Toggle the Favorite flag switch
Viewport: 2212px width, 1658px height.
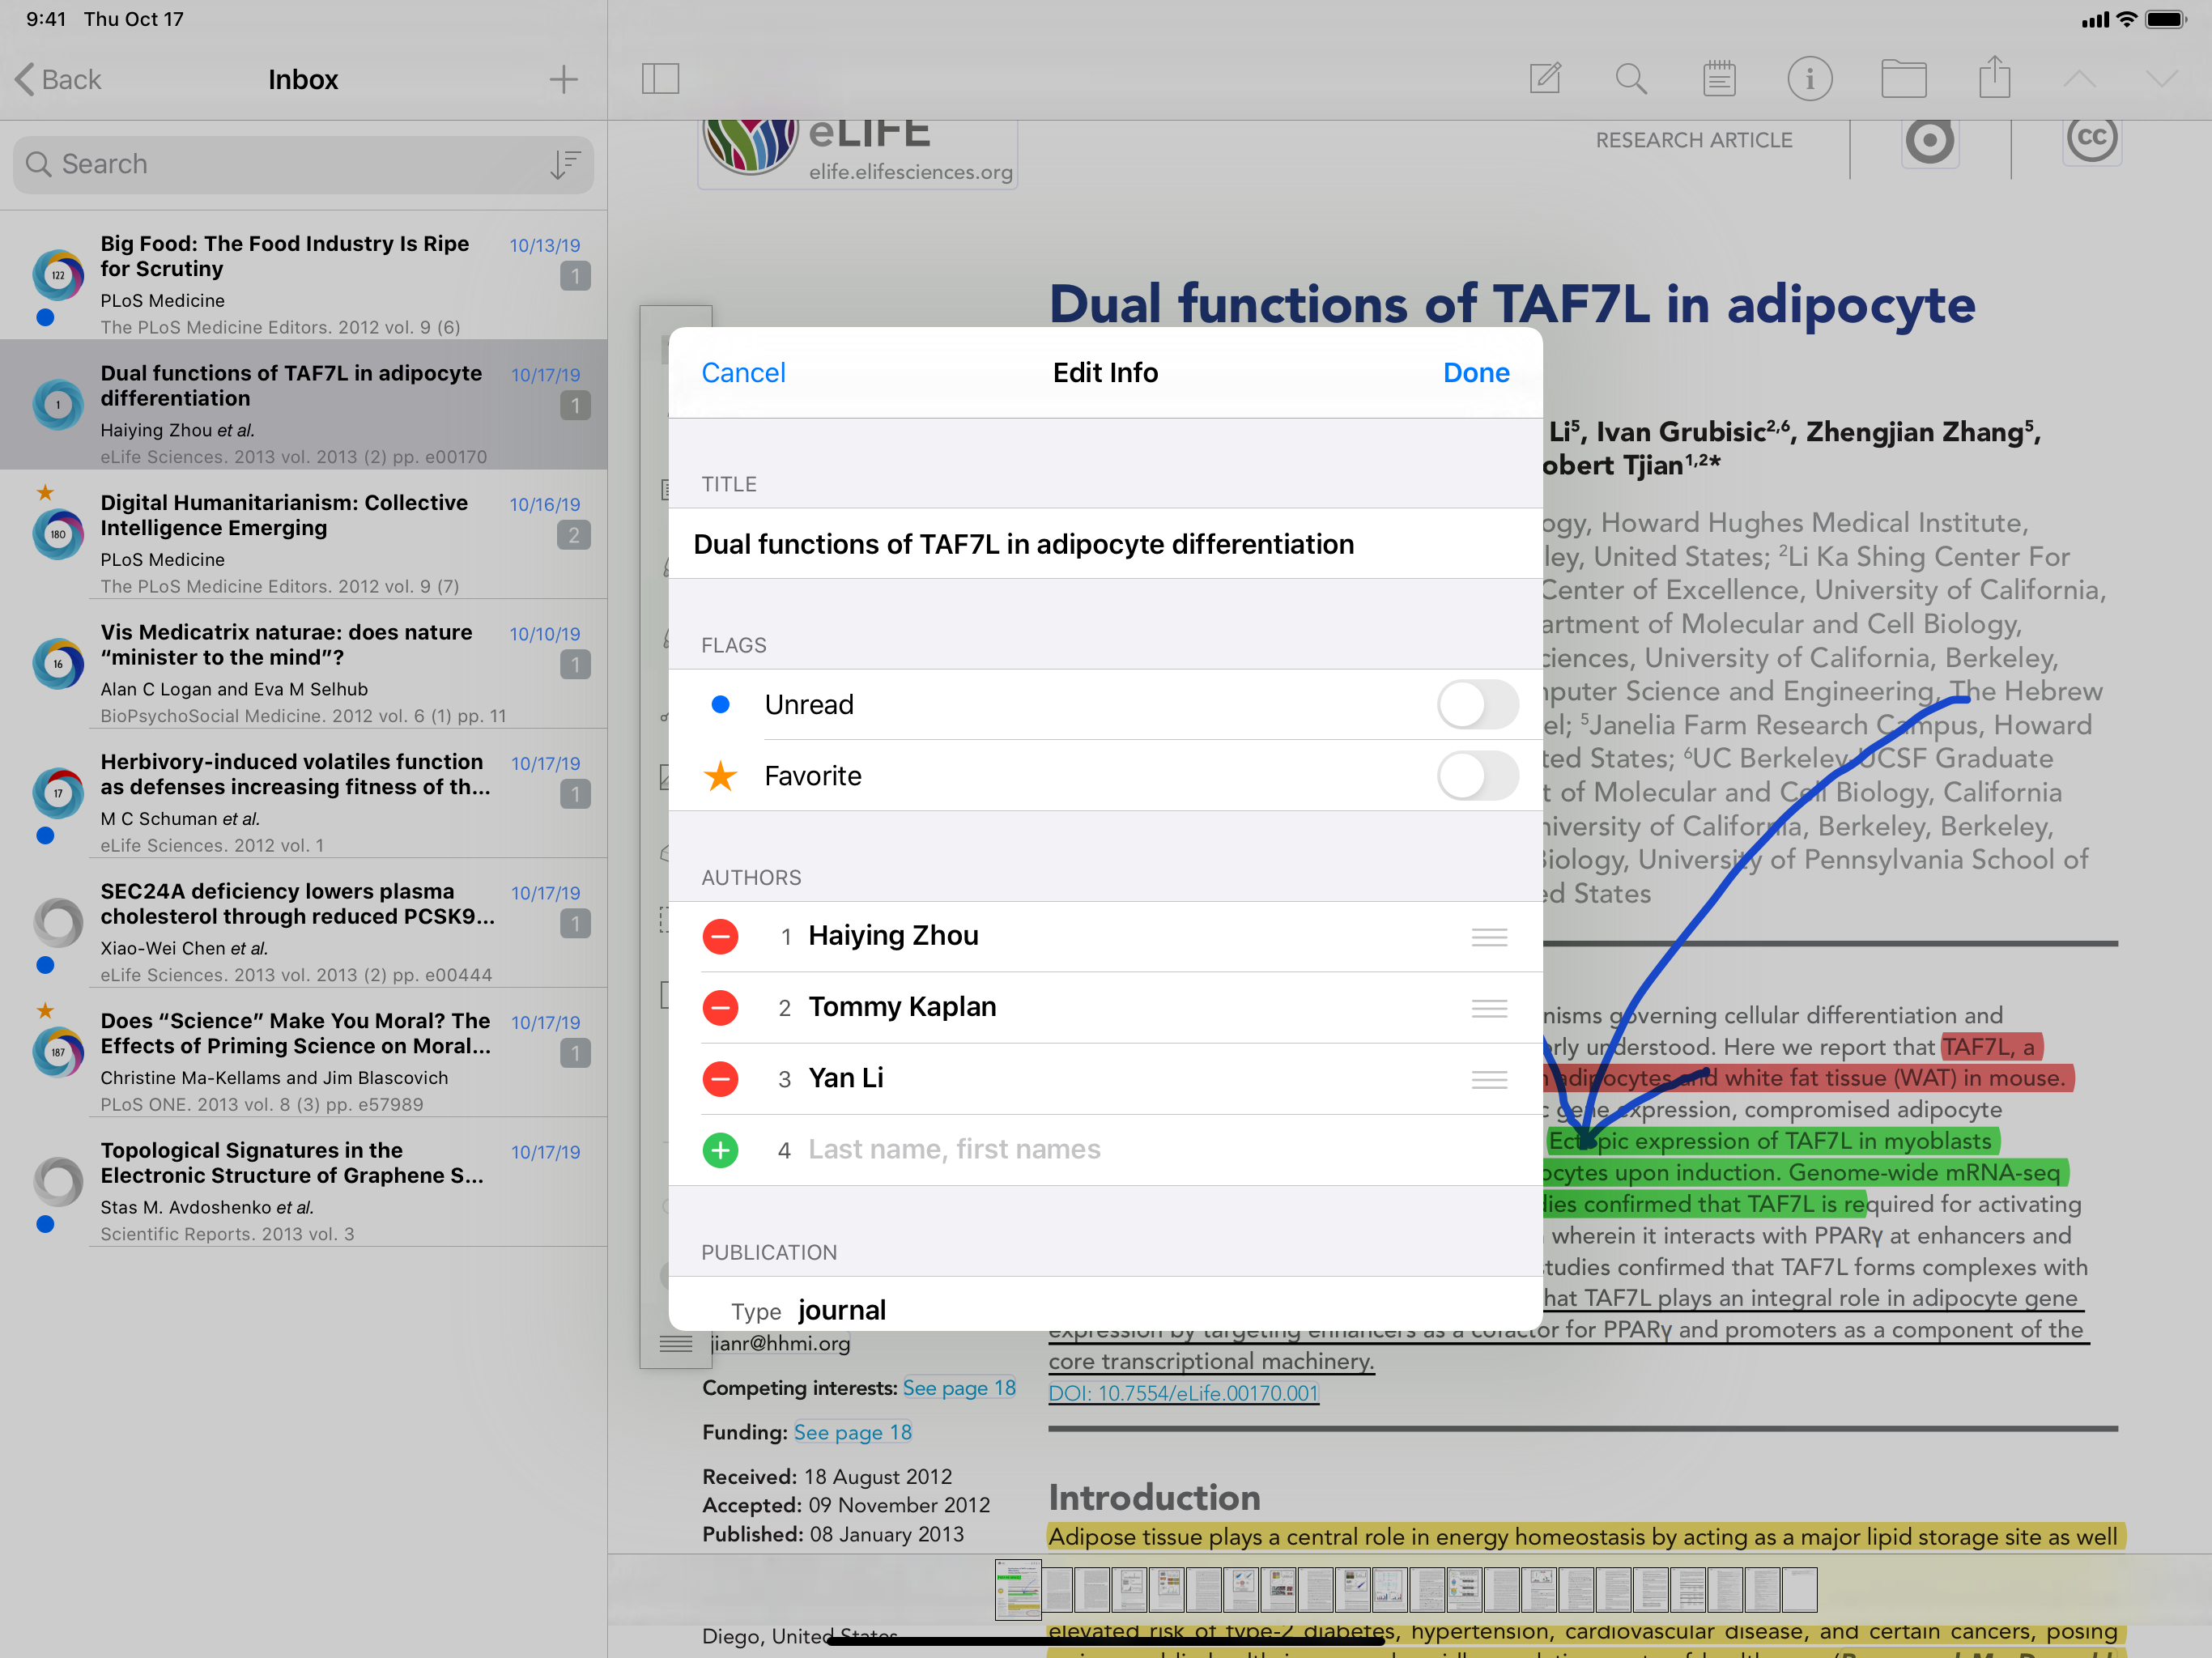click(x=1477, y=775)
